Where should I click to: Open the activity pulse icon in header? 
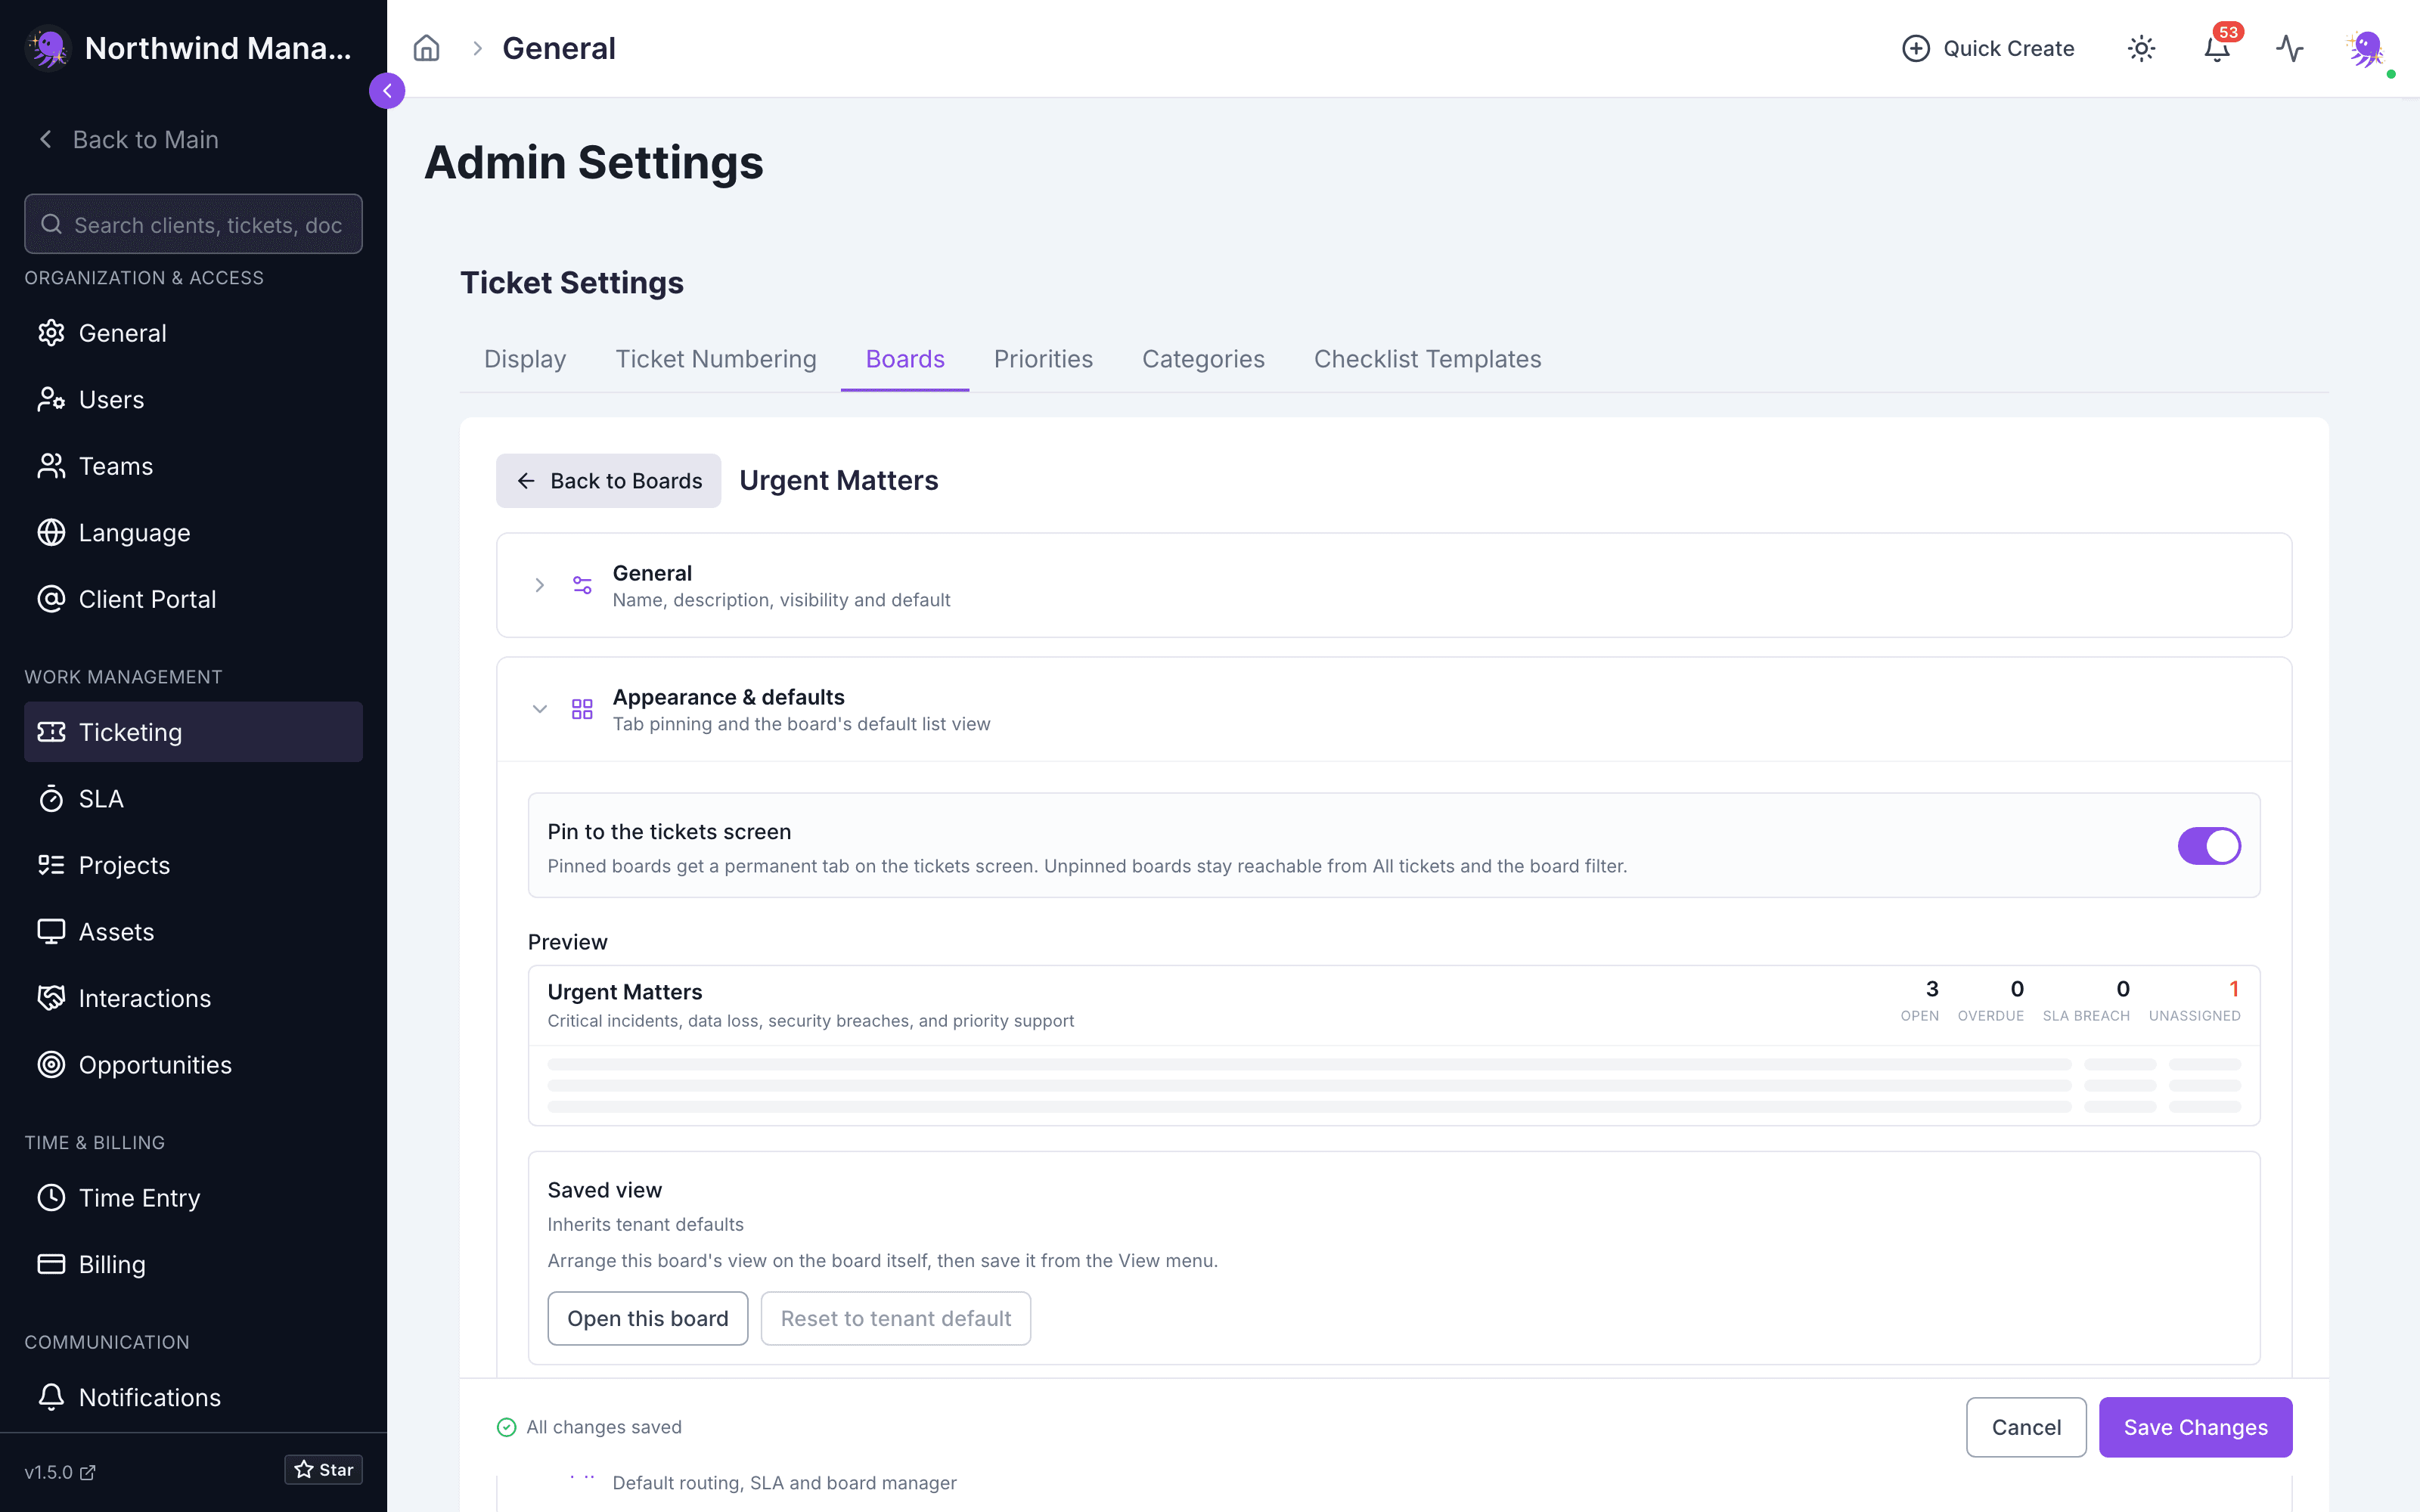tap(2290, 48)
